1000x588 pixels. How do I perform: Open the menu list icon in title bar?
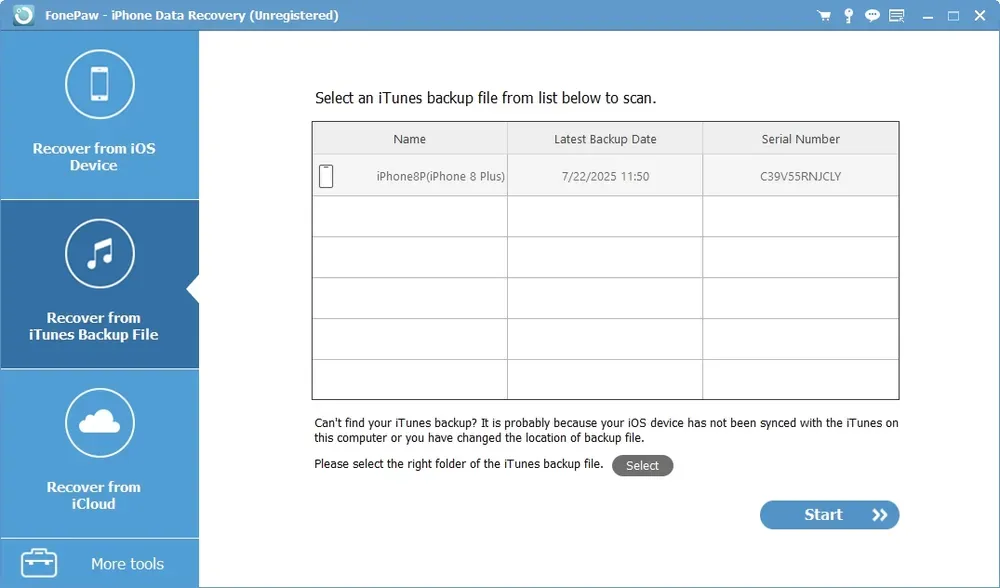[x=897, y=16]
